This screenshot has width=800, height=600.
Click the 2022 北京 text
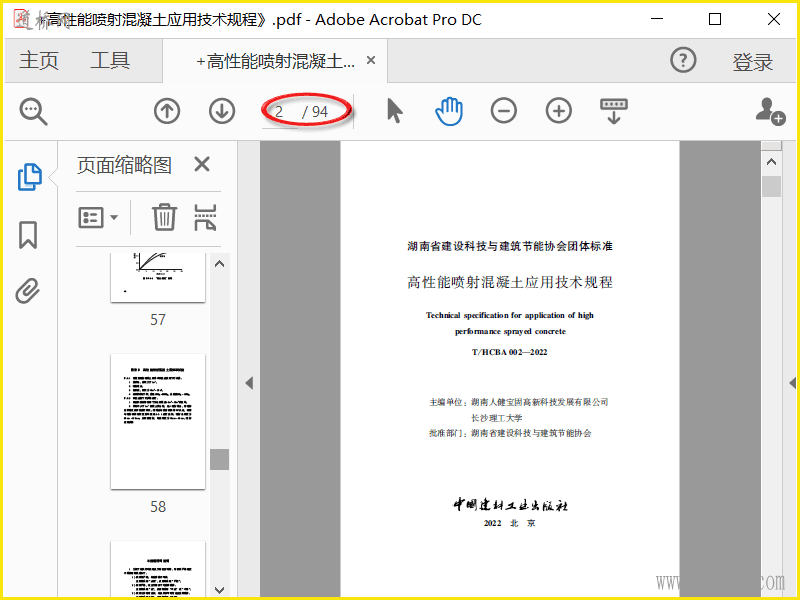(509, 523)
